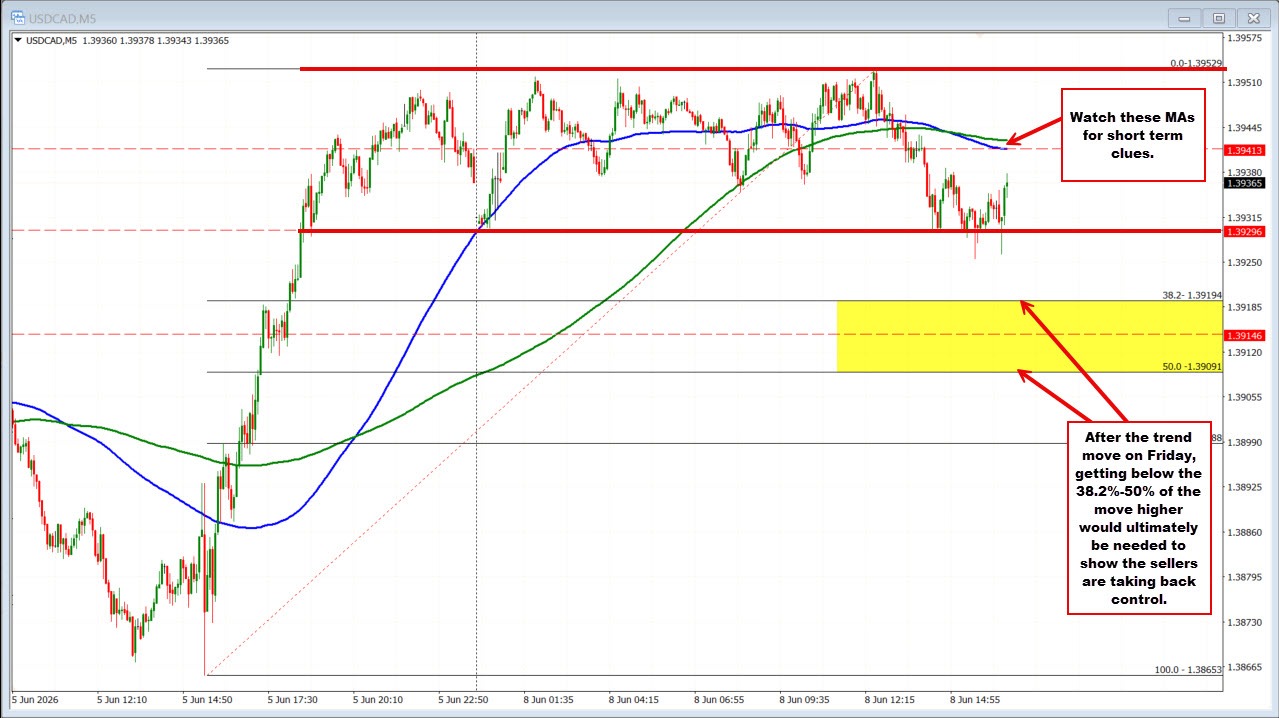Click the red 1.39413 price tag
Screen dimensions: 1279x718
click(1247, 149)
